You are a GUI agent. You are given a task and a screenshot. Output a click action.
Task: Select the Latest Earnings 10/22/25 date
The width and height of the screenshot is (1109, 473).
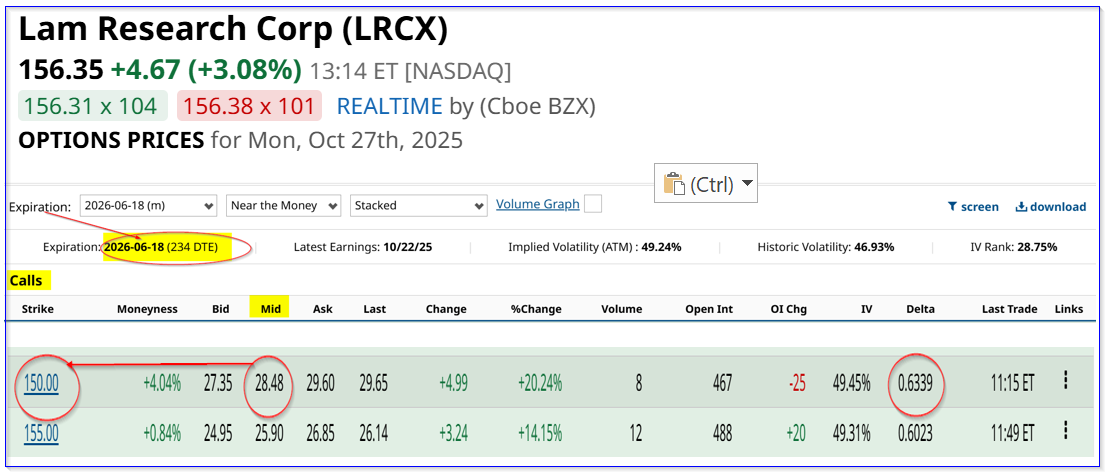pyautogui.click(x=405, y=247)
